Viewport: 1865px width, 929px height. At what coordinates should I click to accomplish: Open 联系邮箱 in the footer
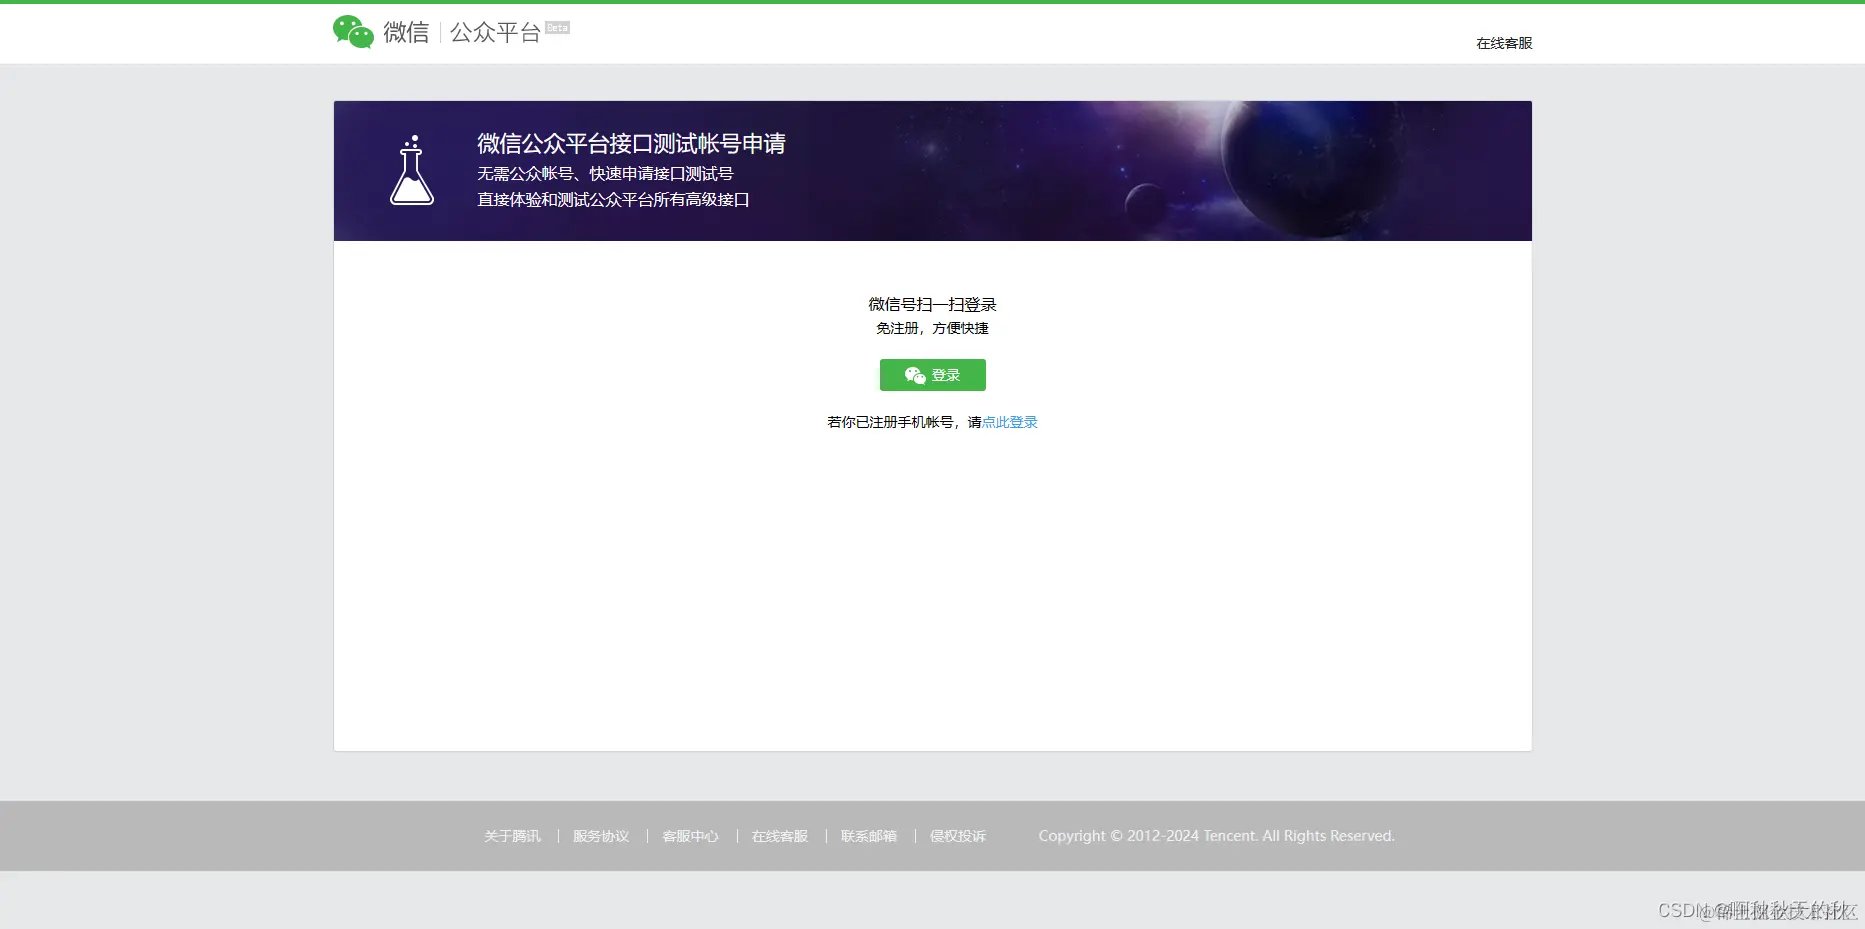[x=868, y=836]
